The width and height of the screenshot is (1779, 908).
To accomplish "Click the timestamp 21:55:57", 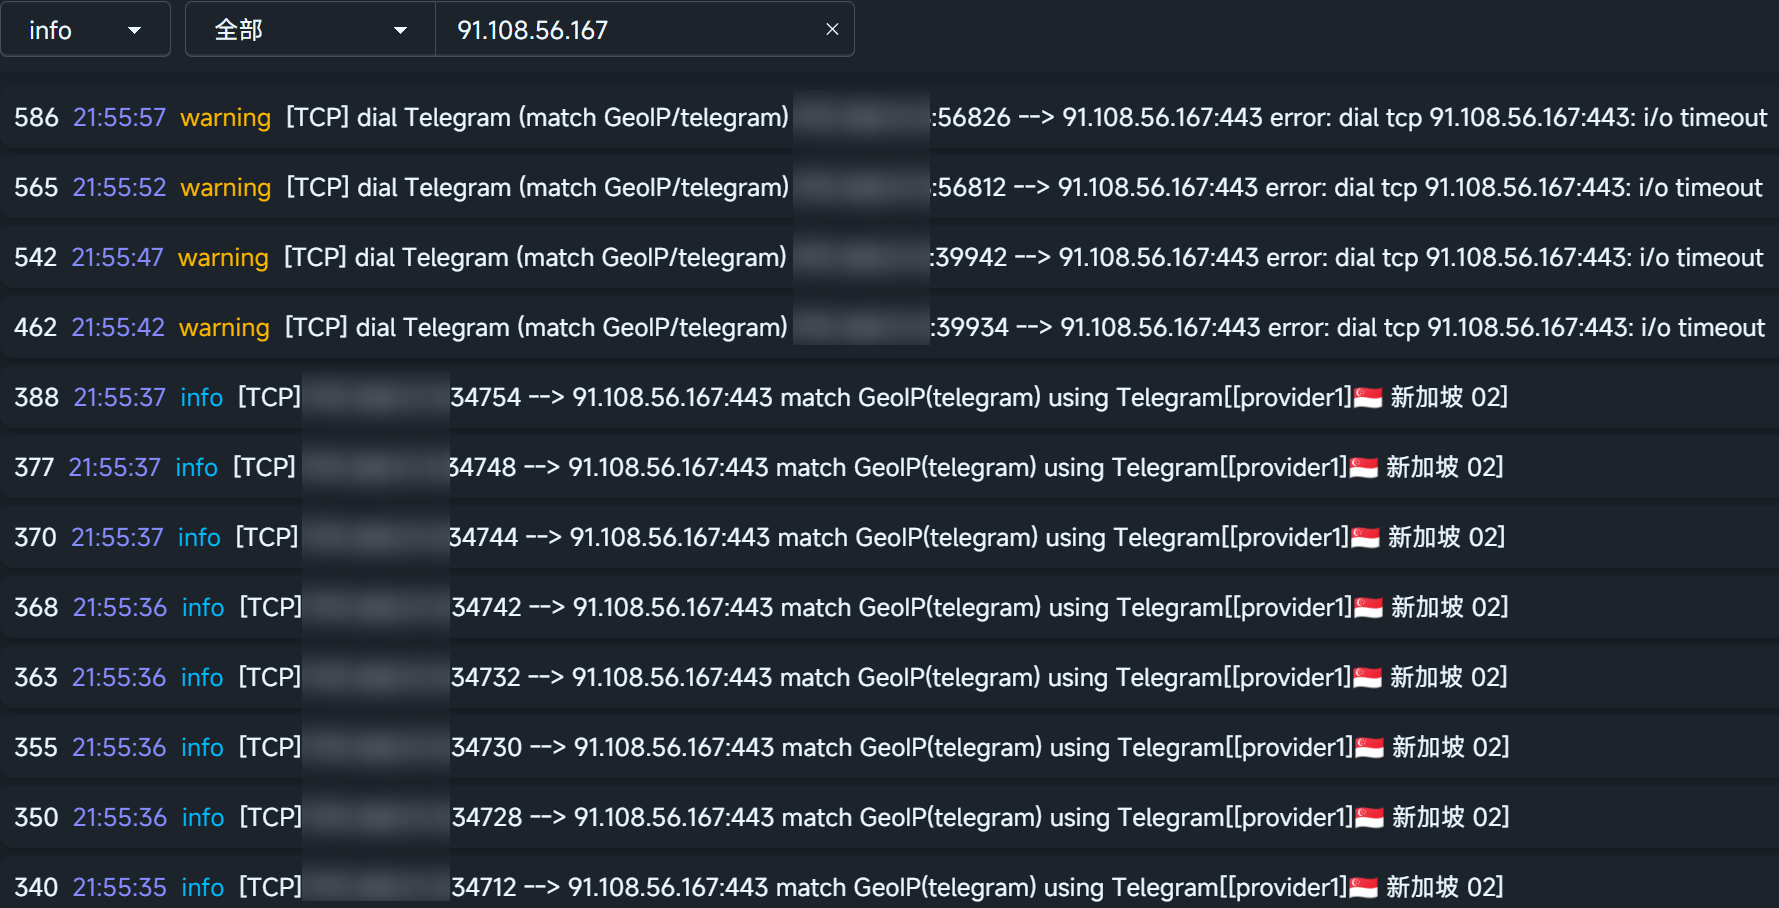I will click(119, 117).
